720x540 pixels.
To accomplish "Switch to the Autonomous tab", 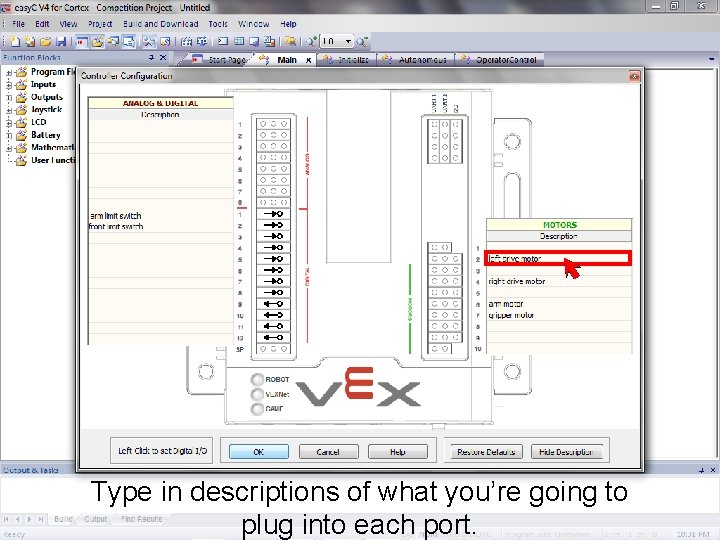I will coord(415,60).
